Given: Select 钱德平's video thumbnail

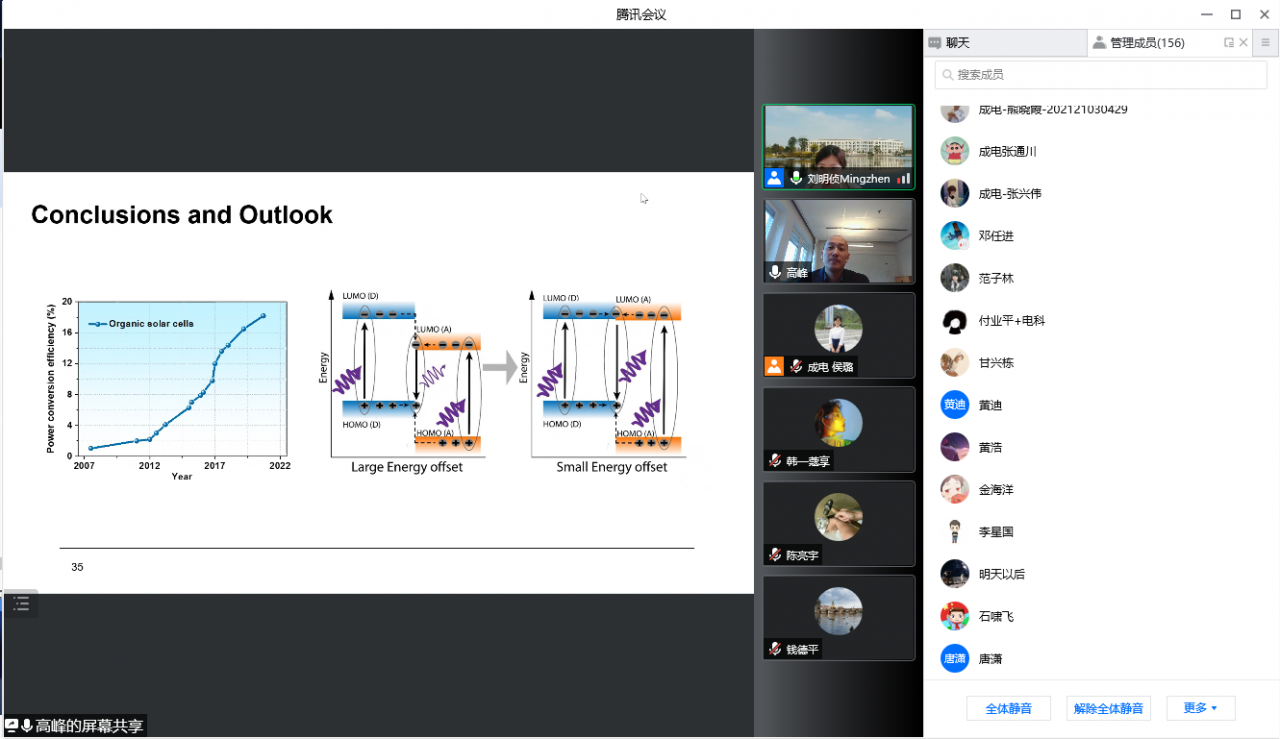Looking at the screenshot, I should coord(838,617).
